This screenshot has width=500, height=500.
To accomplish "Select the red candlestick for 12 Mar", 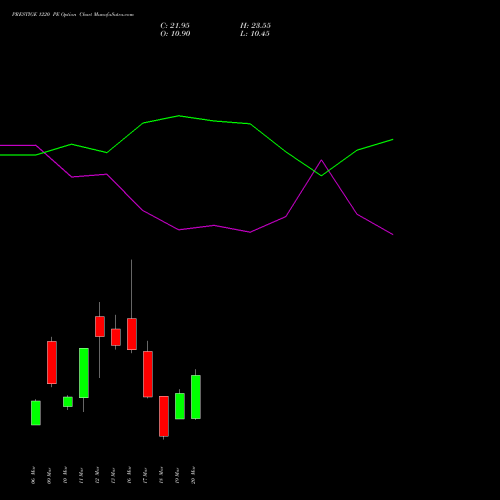I will 100,326.
